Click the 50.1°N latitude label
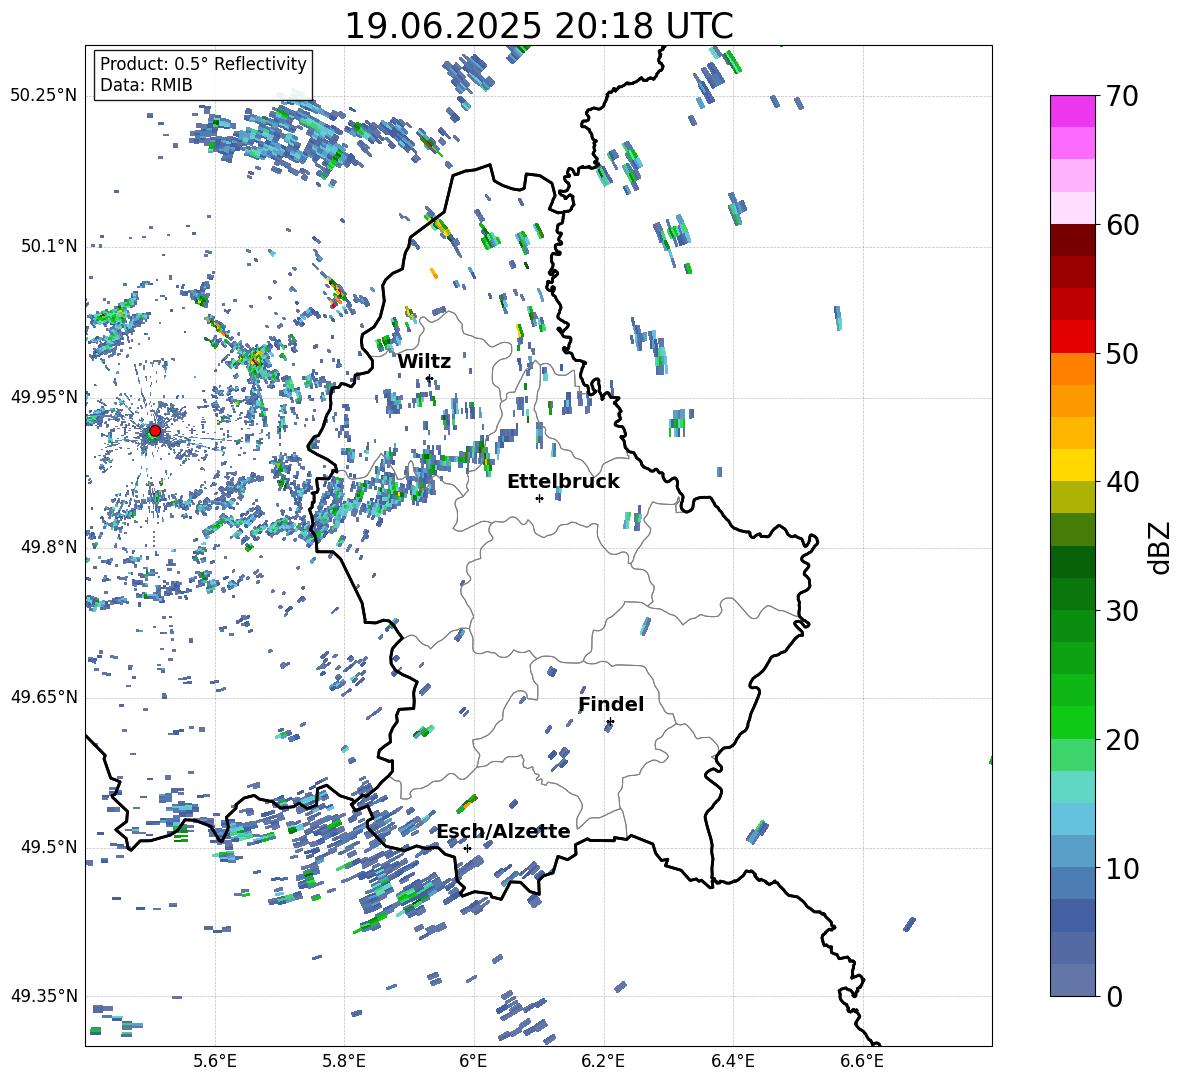This screenshot has height=1081, width=1184. point(50,247)
